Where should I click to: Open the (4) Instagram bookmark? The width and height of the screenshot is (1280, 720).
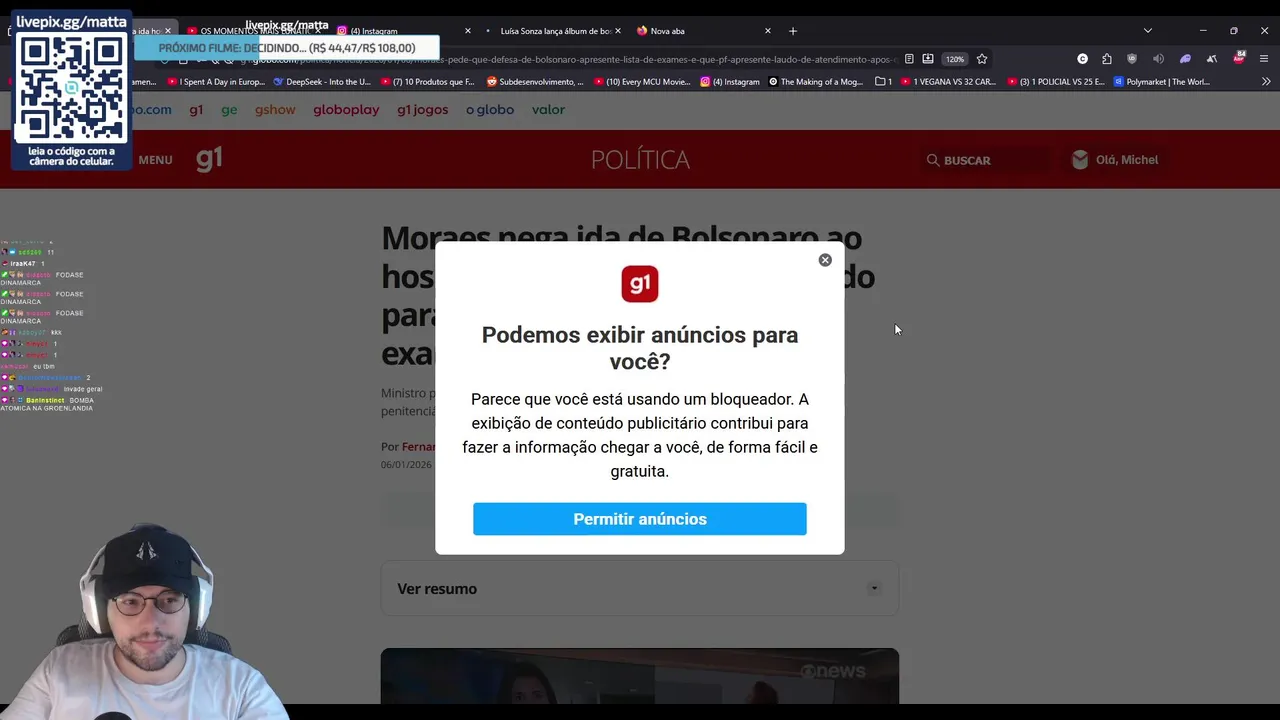click(730, 82)
